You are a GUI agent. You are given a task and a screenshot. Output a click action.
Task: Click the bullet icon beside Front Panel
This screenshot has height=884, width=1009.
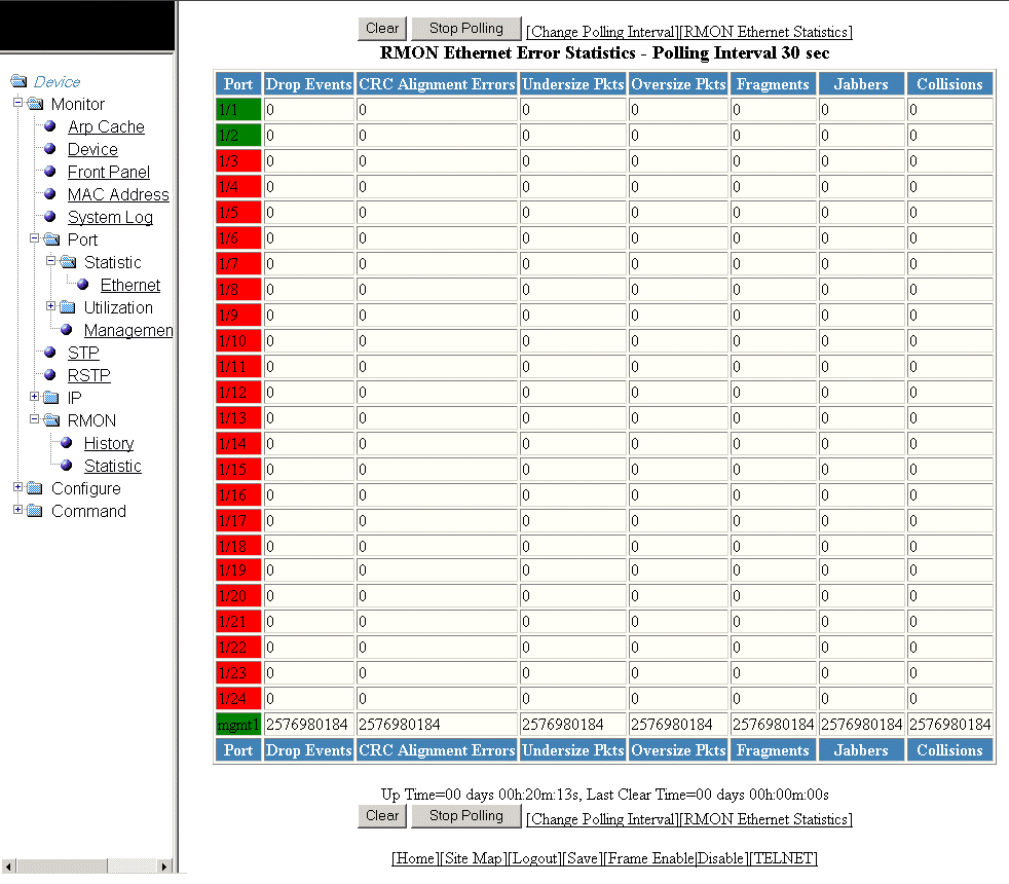point(50,171)
